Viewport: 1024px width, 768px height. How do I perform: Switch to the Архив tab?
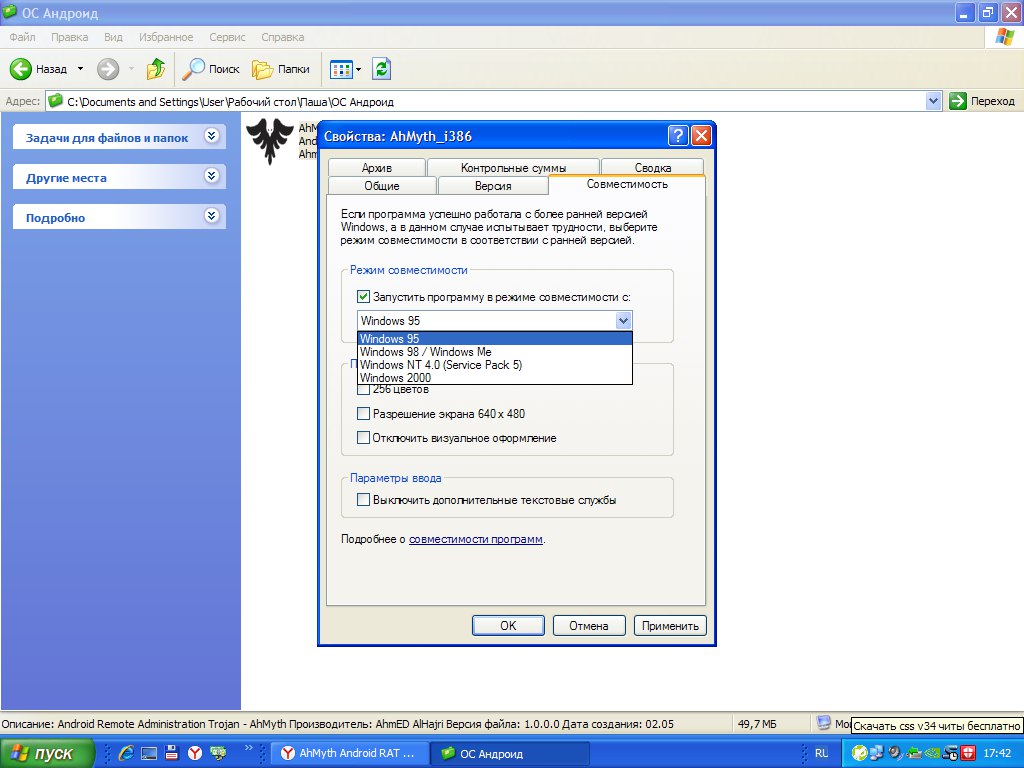pyautogui.click(x=377, y=167)
